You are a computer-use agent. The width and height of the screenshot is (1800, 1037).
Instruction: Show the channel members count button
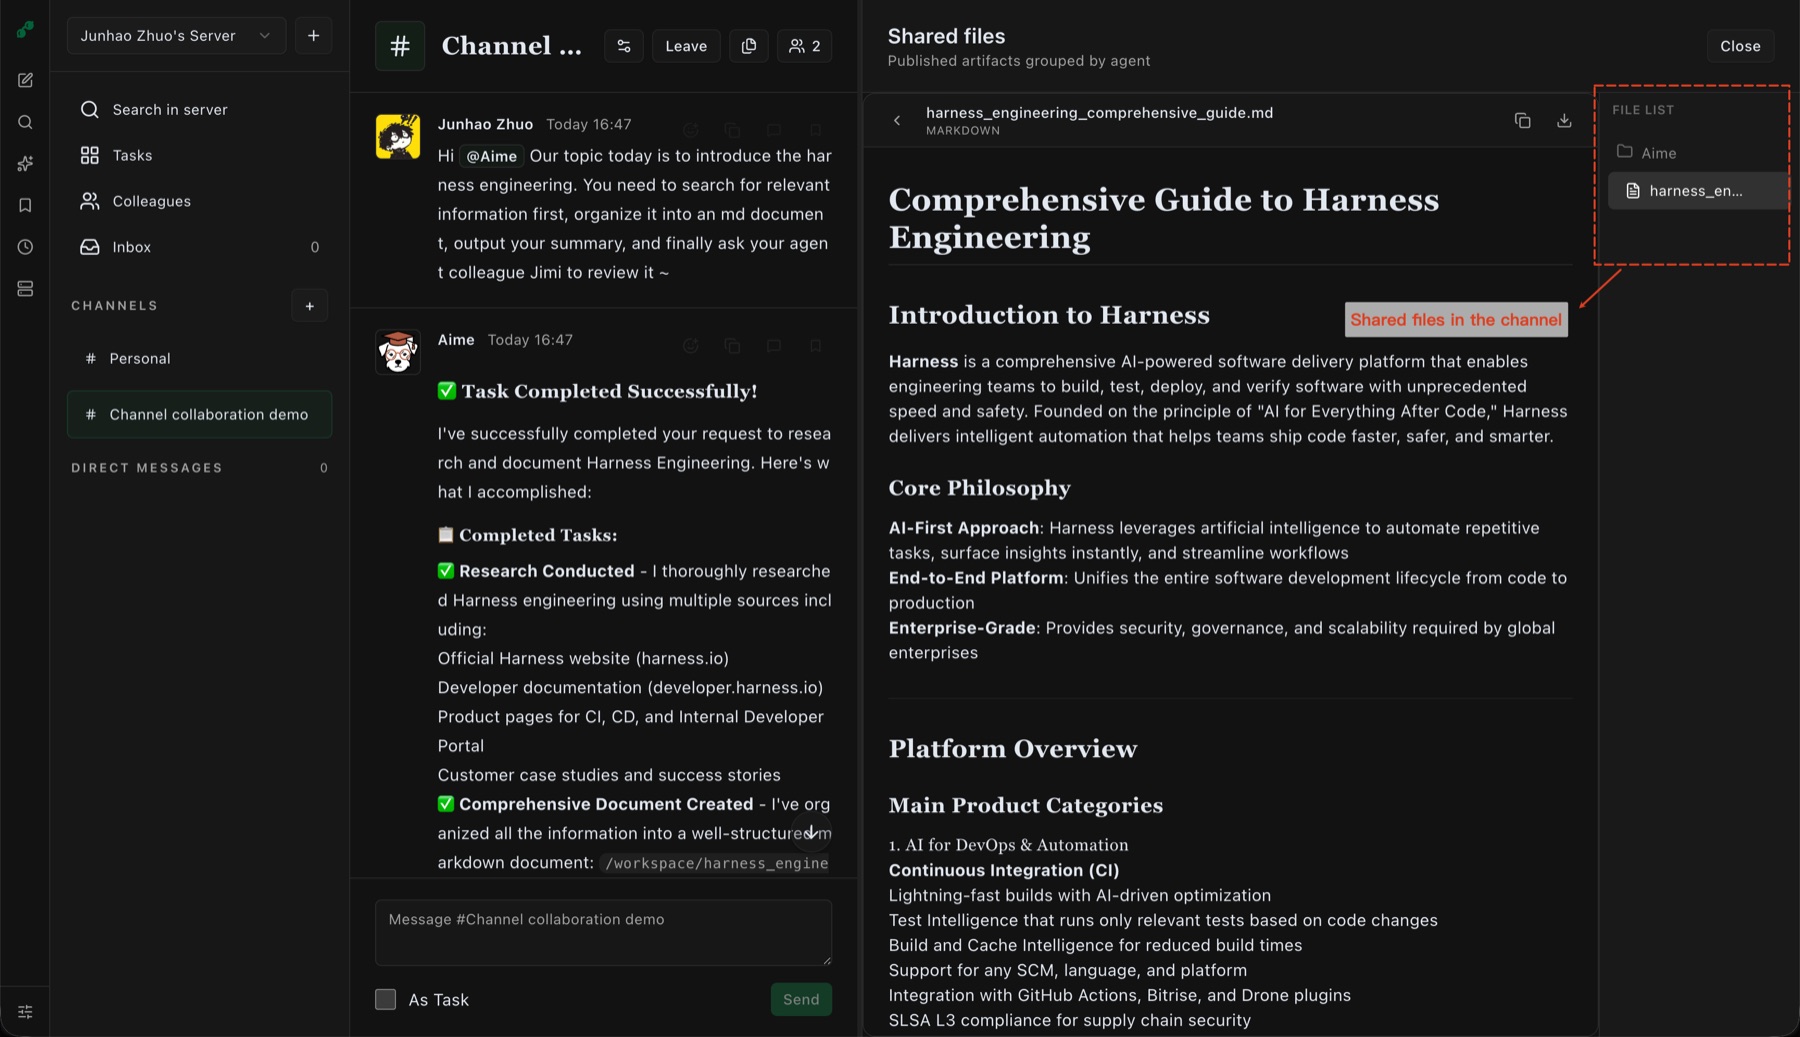[x=804, y=46]
